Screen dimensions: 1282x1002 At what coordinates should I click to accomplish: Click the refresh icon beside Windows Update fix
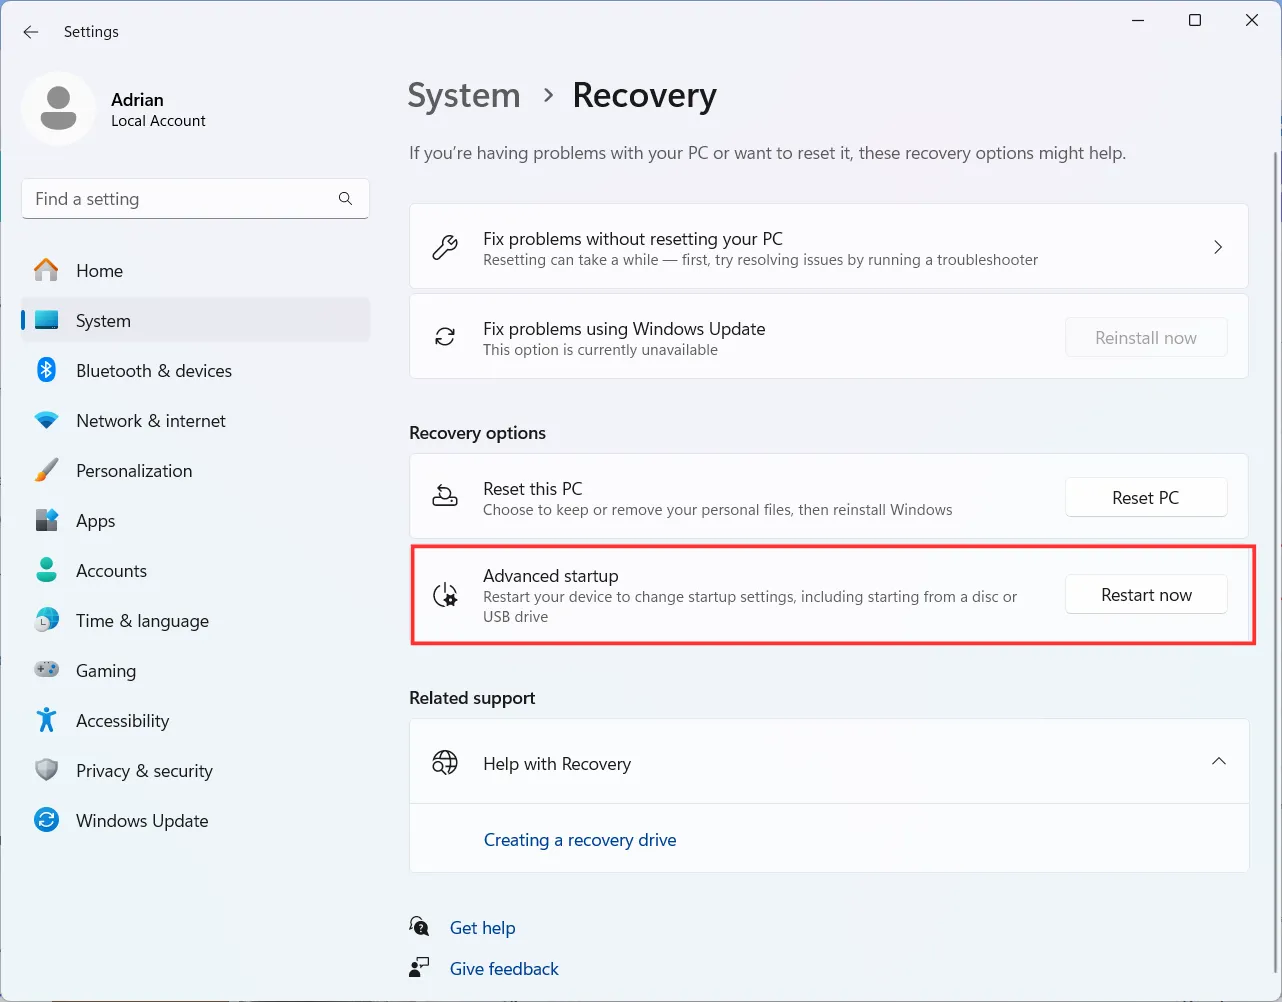445,337
